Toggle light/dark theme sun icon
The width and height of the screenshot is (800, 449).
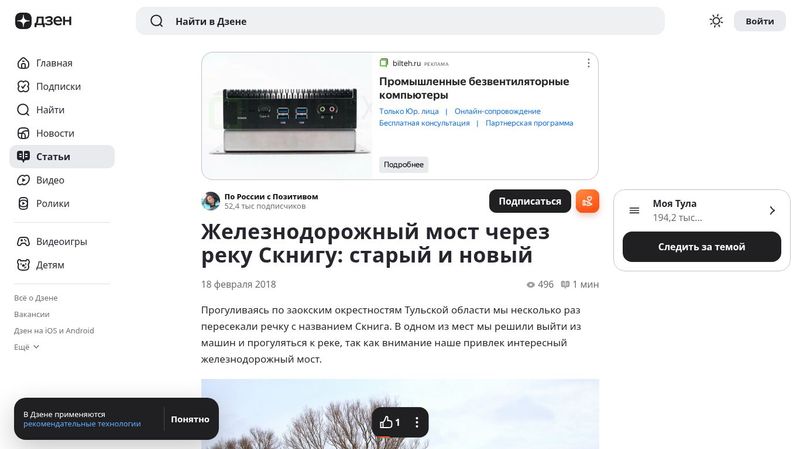pyautogui.click(x=716, y=21)
